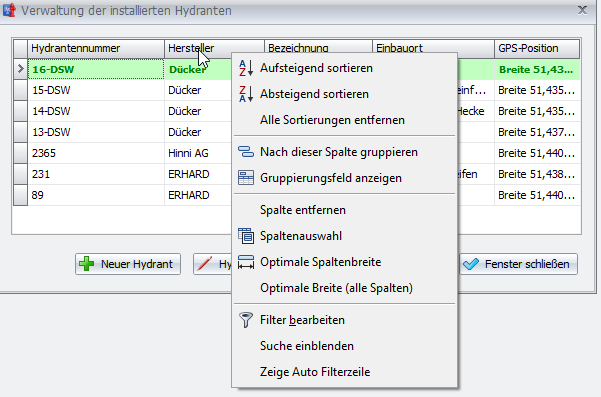Choose Optimale Breite (alle Spalten)
Screen dimensions: 601x397
[336, 288]
